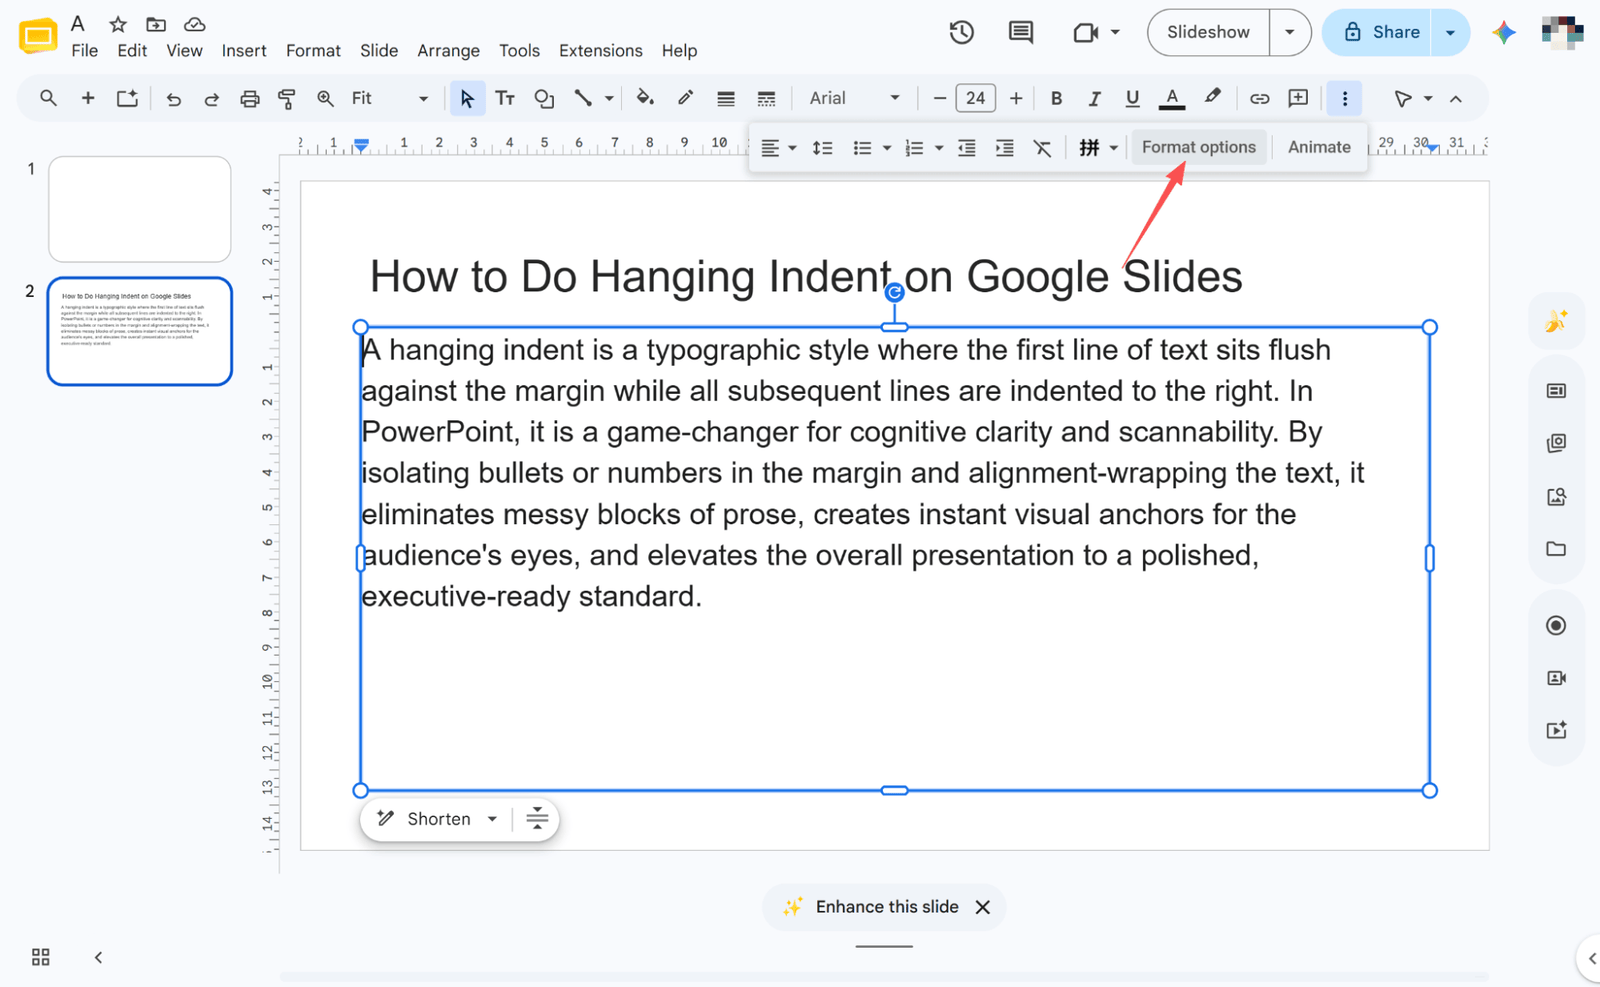
Task: Pick the text color
Action: [1172, 98]
